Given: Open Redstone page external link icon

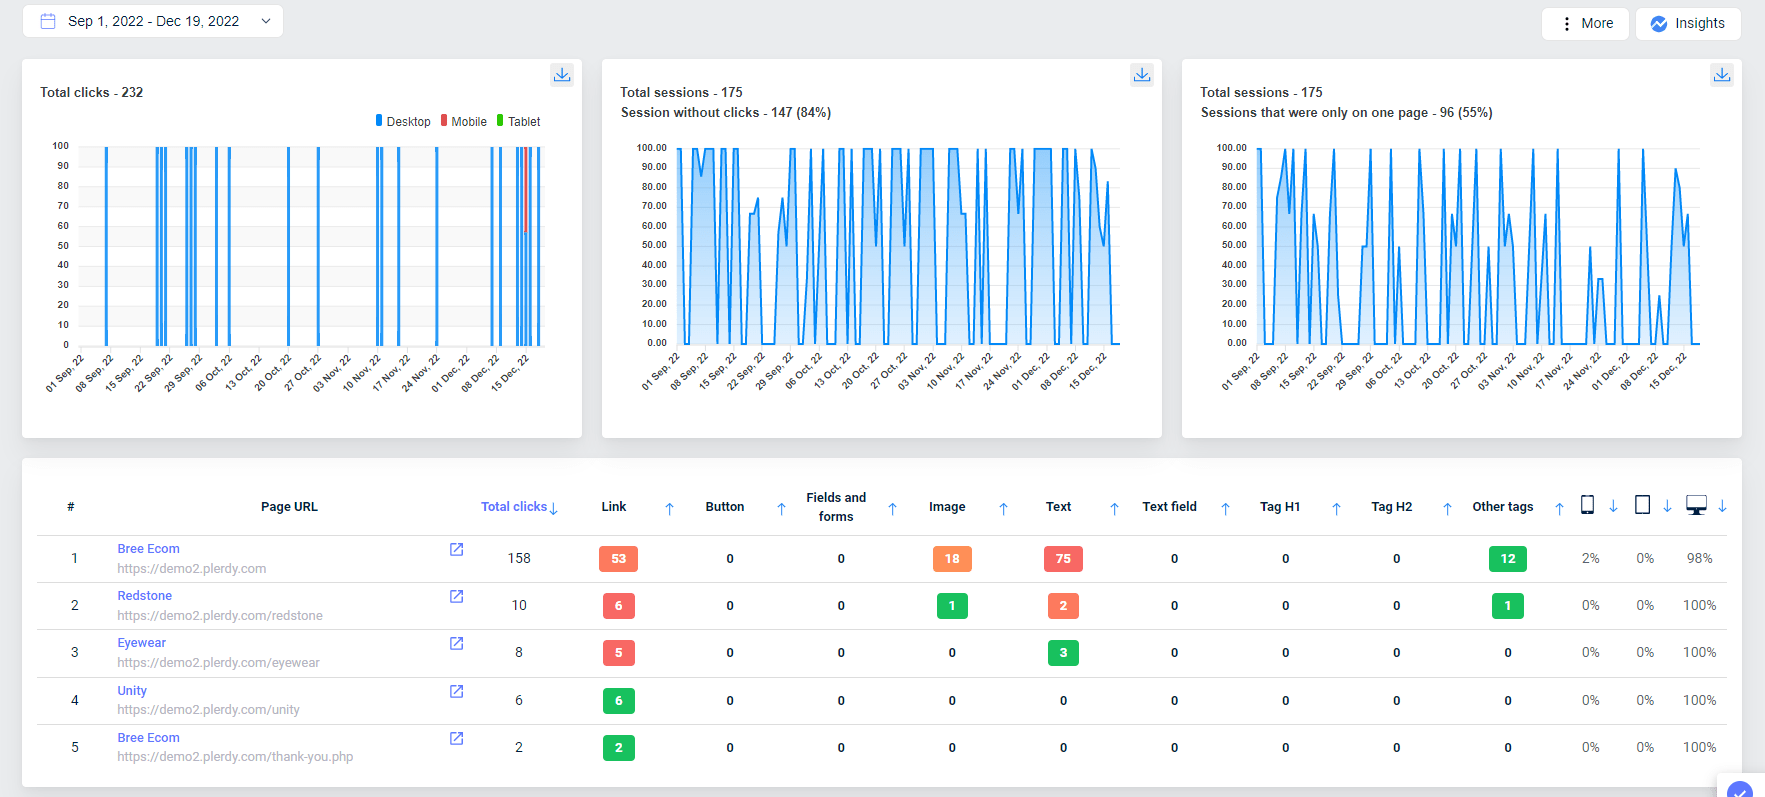Looking at the screenshot, I should (x=457, y=596).
